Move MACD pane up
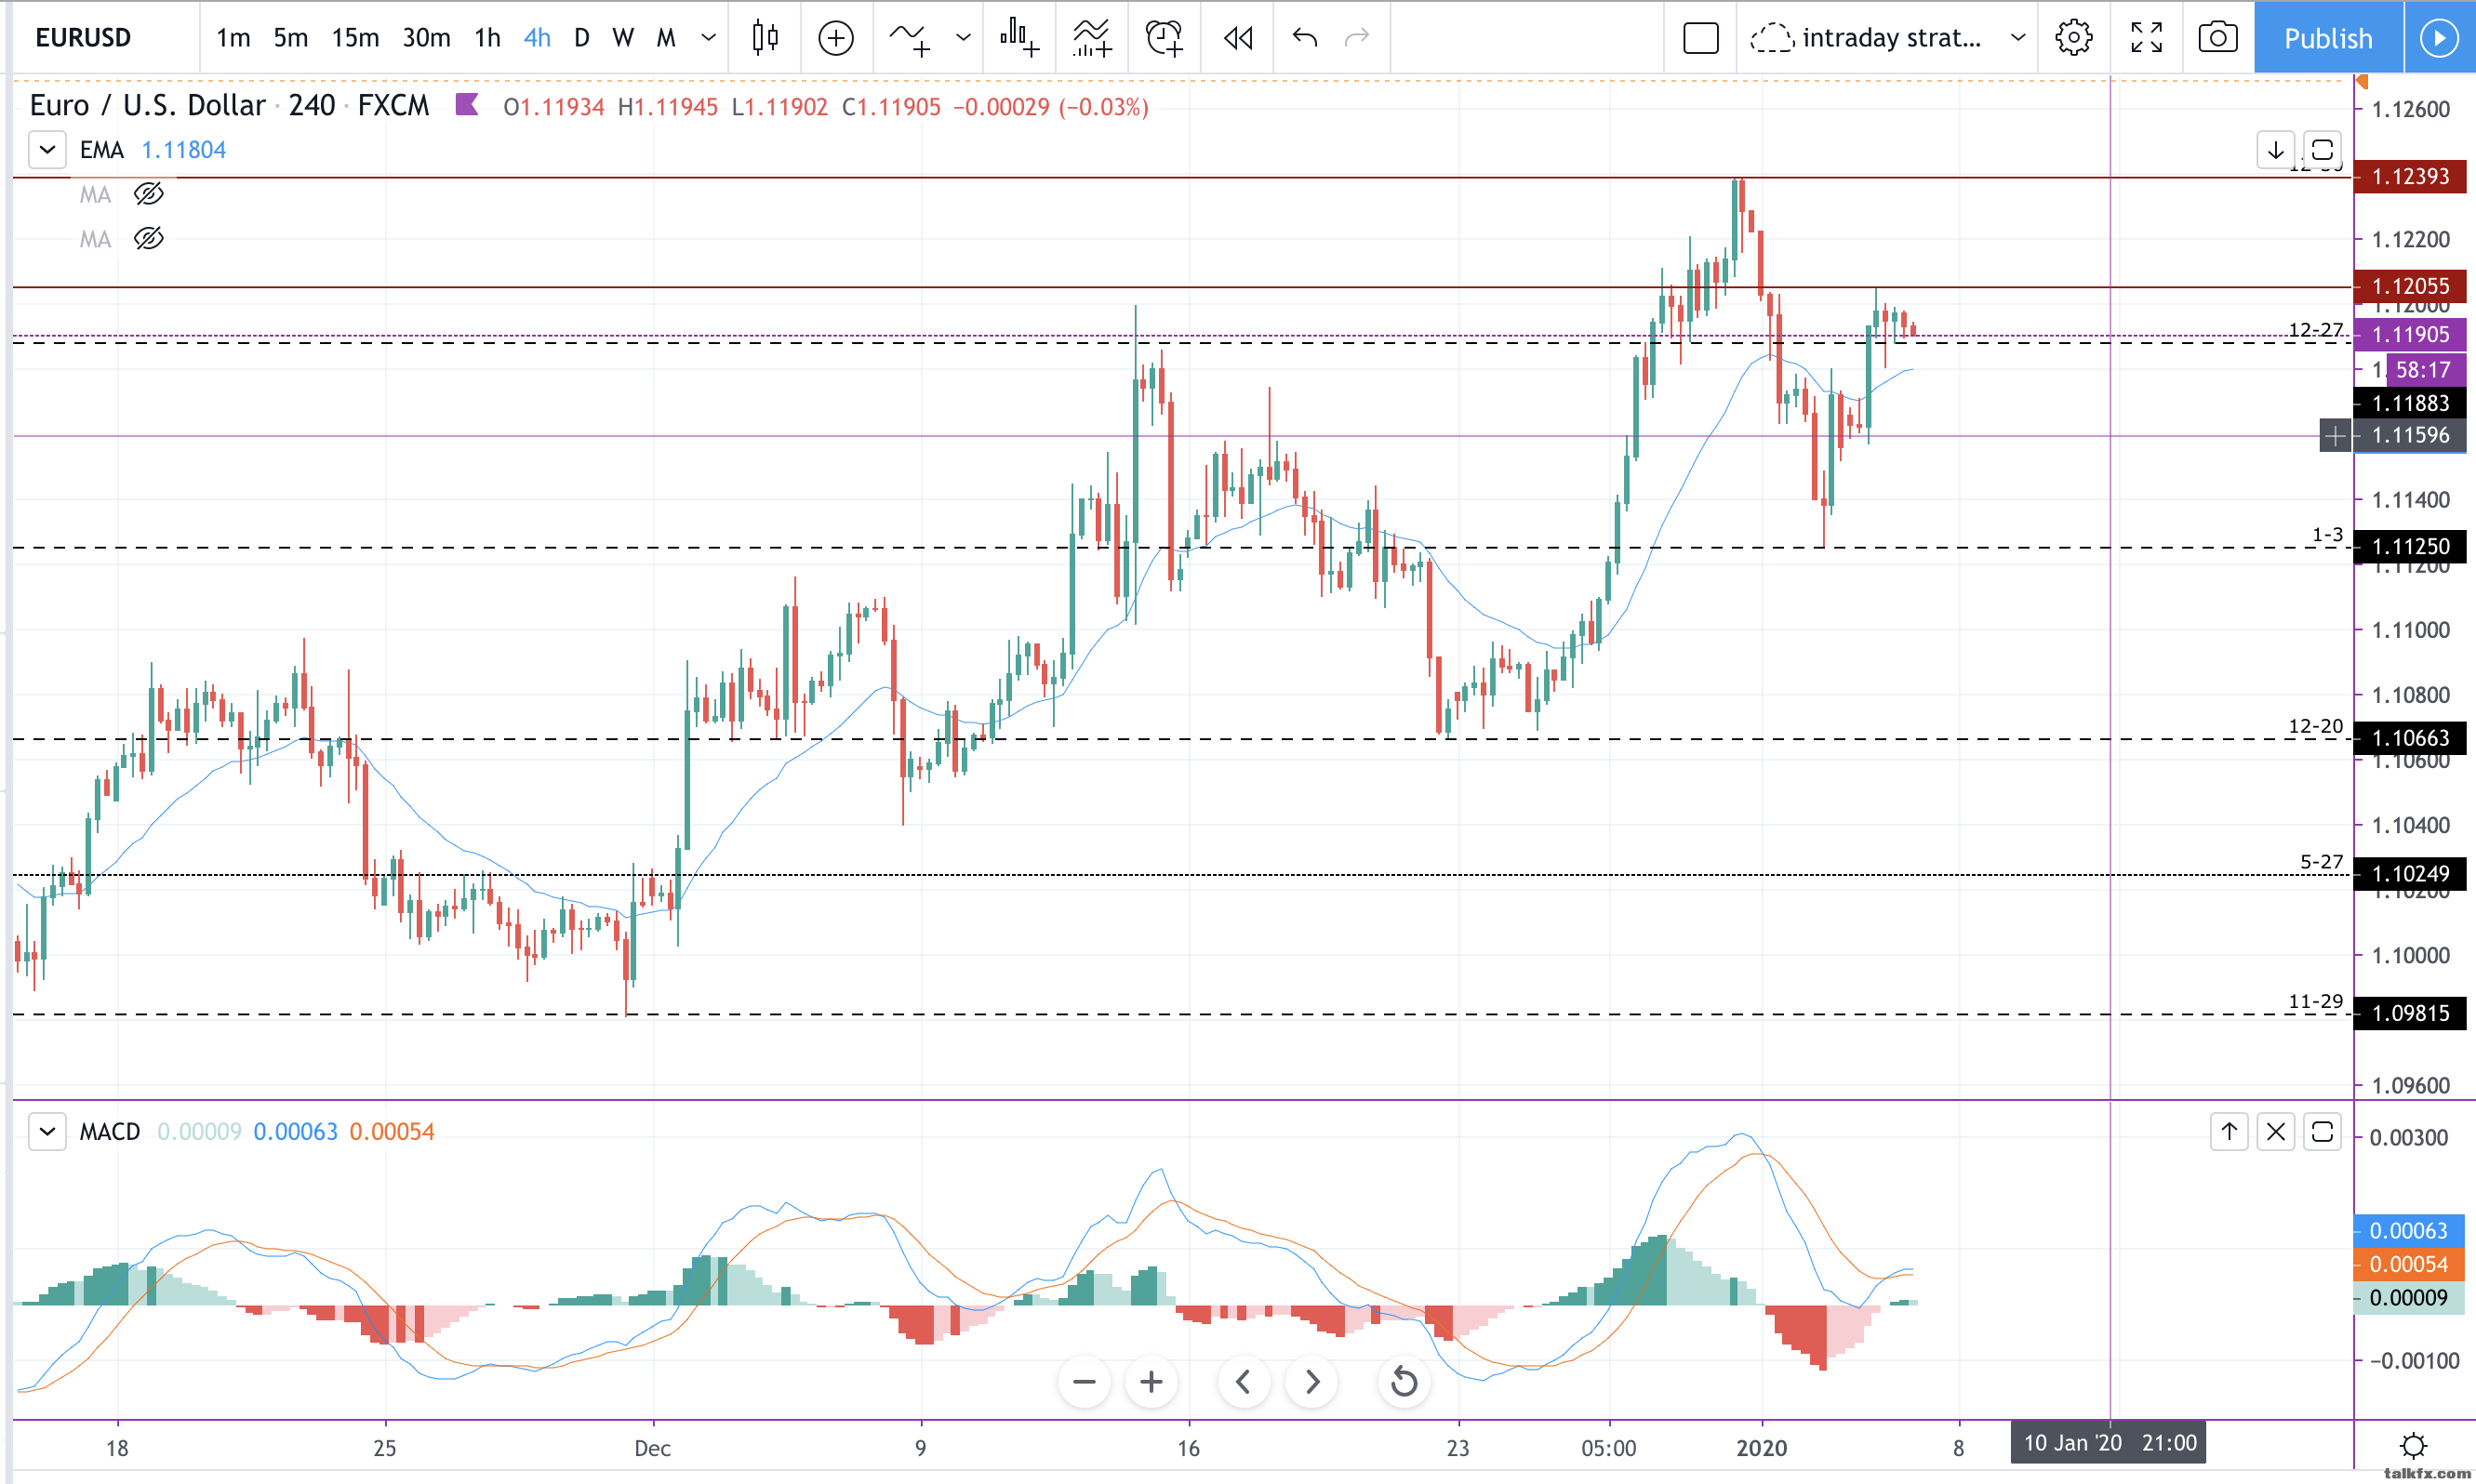 (2229, 1132)
